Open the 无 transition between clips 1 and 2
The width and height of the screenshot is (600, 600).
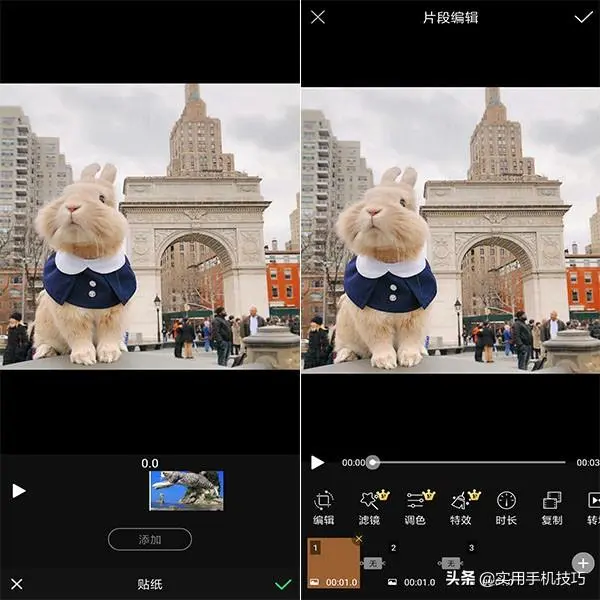tap(373, 563)
